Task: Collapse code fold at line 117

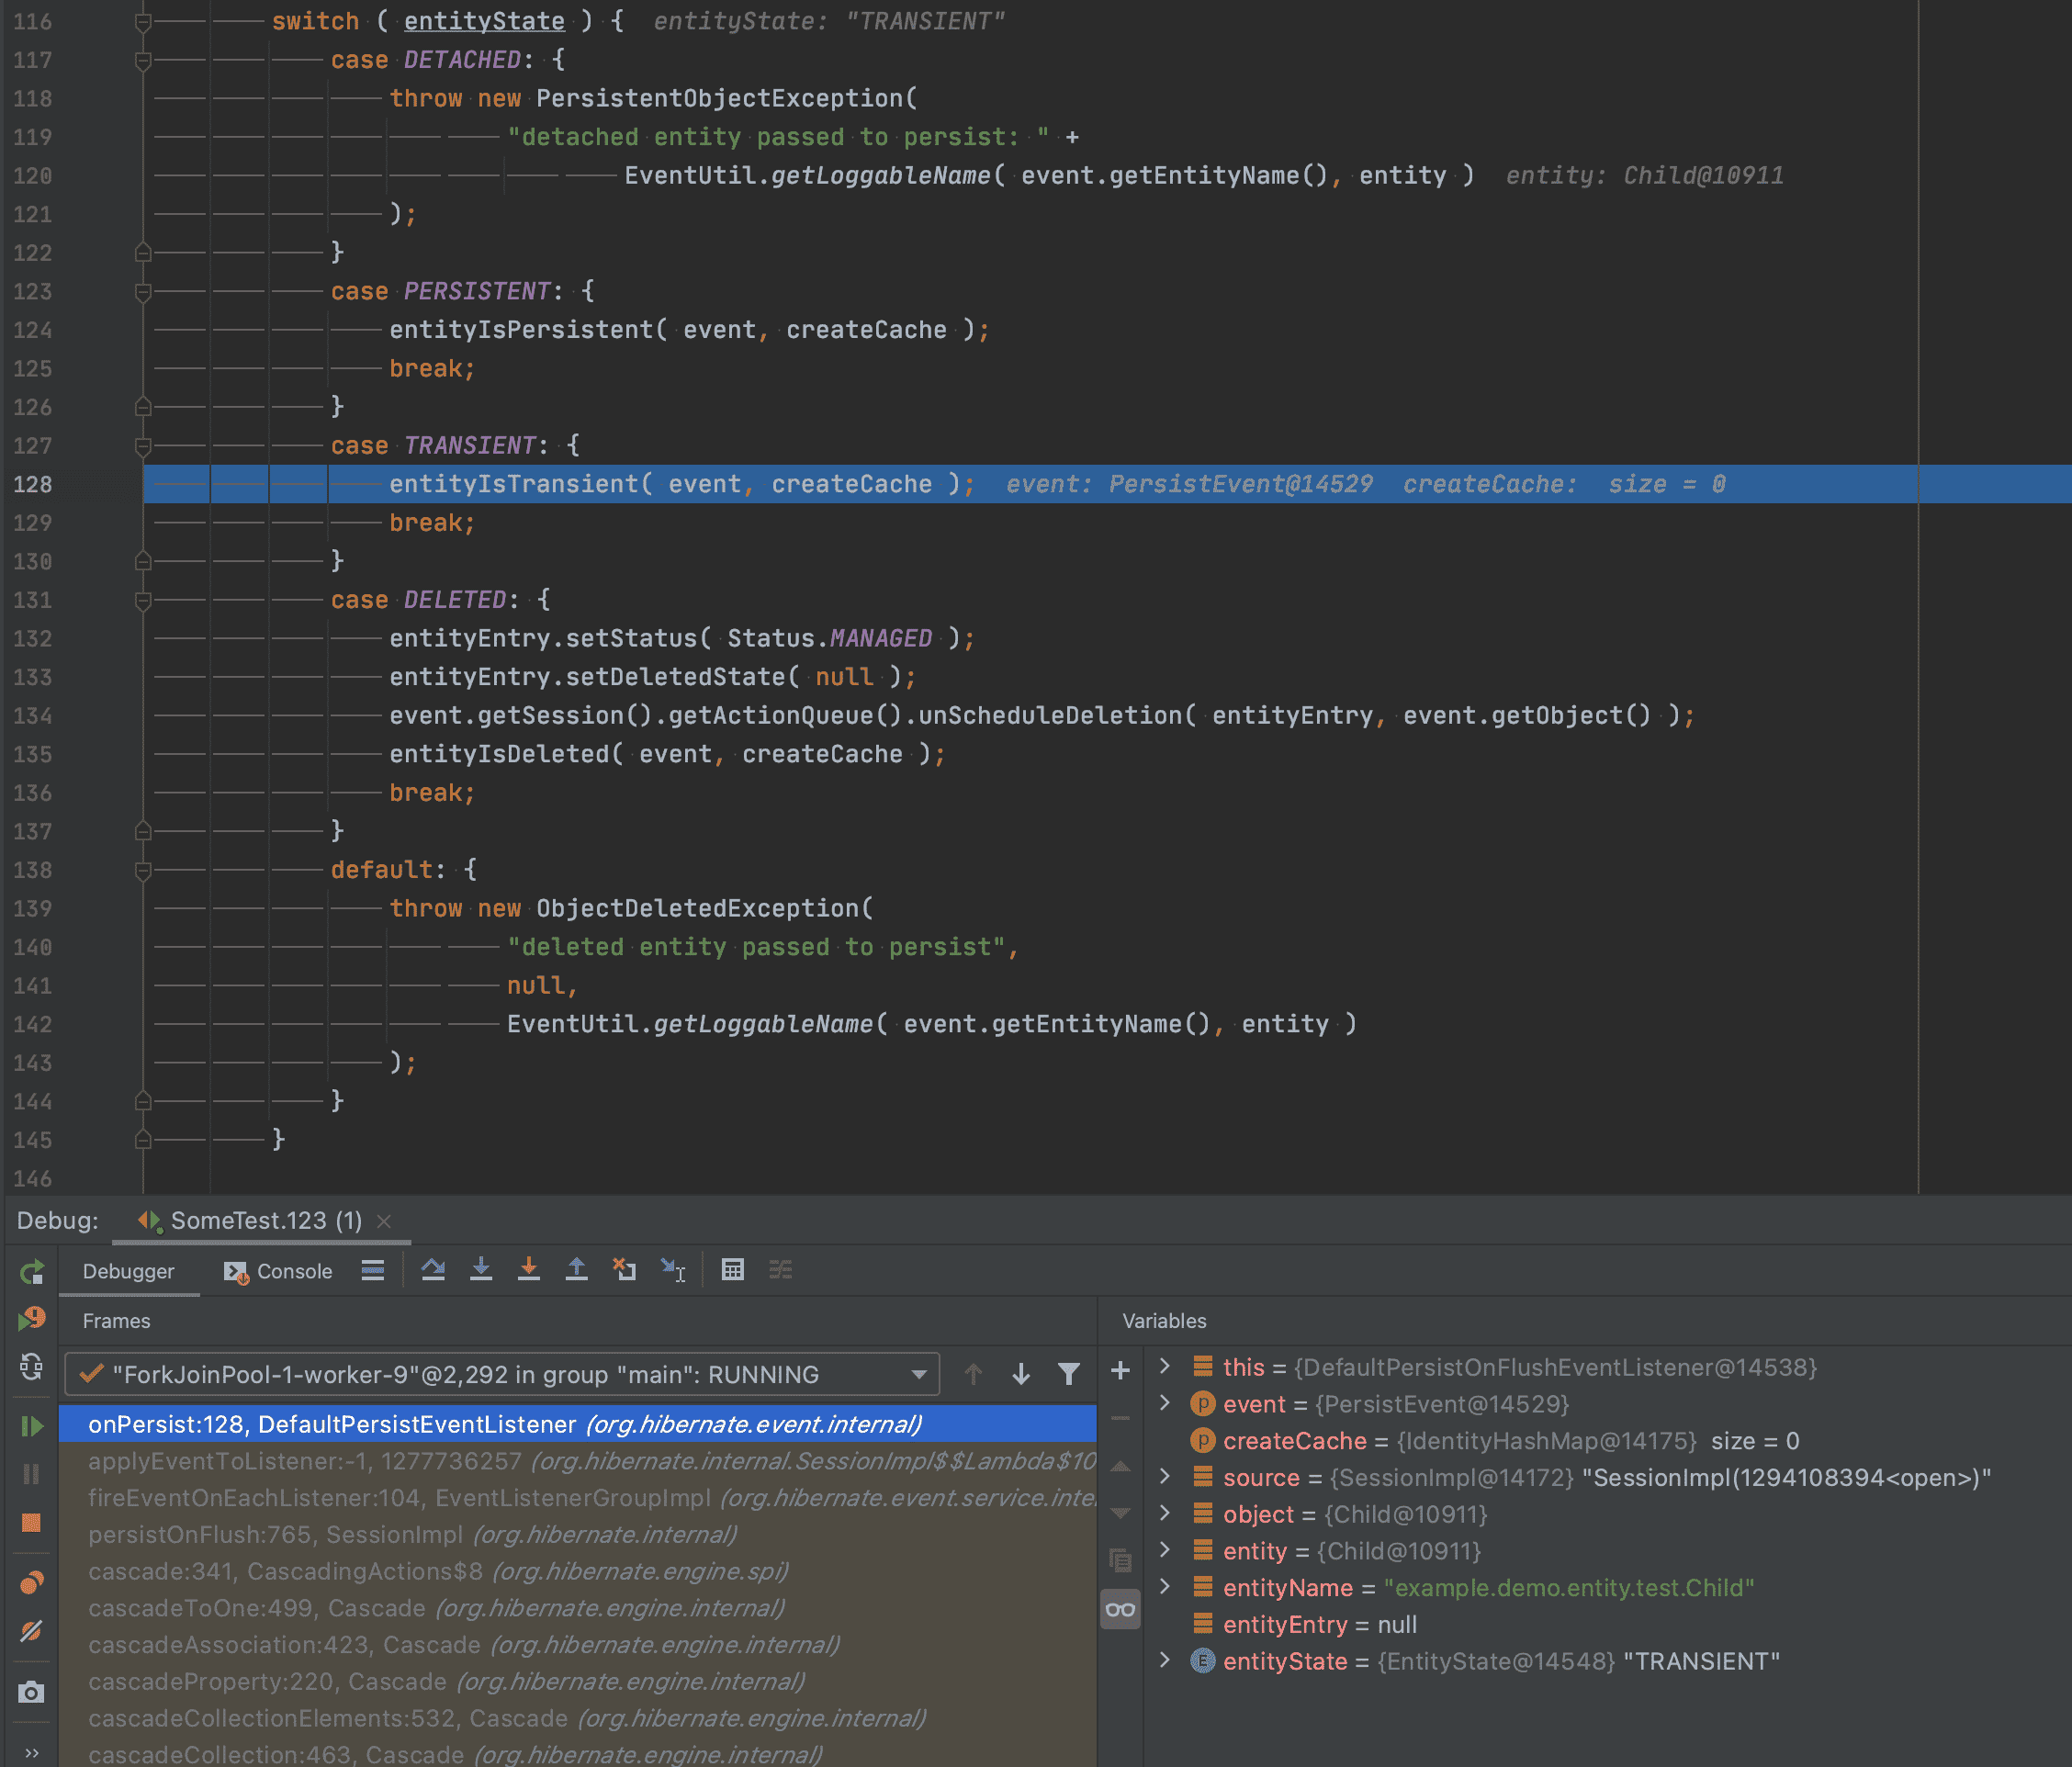Action: click(143, 61)
